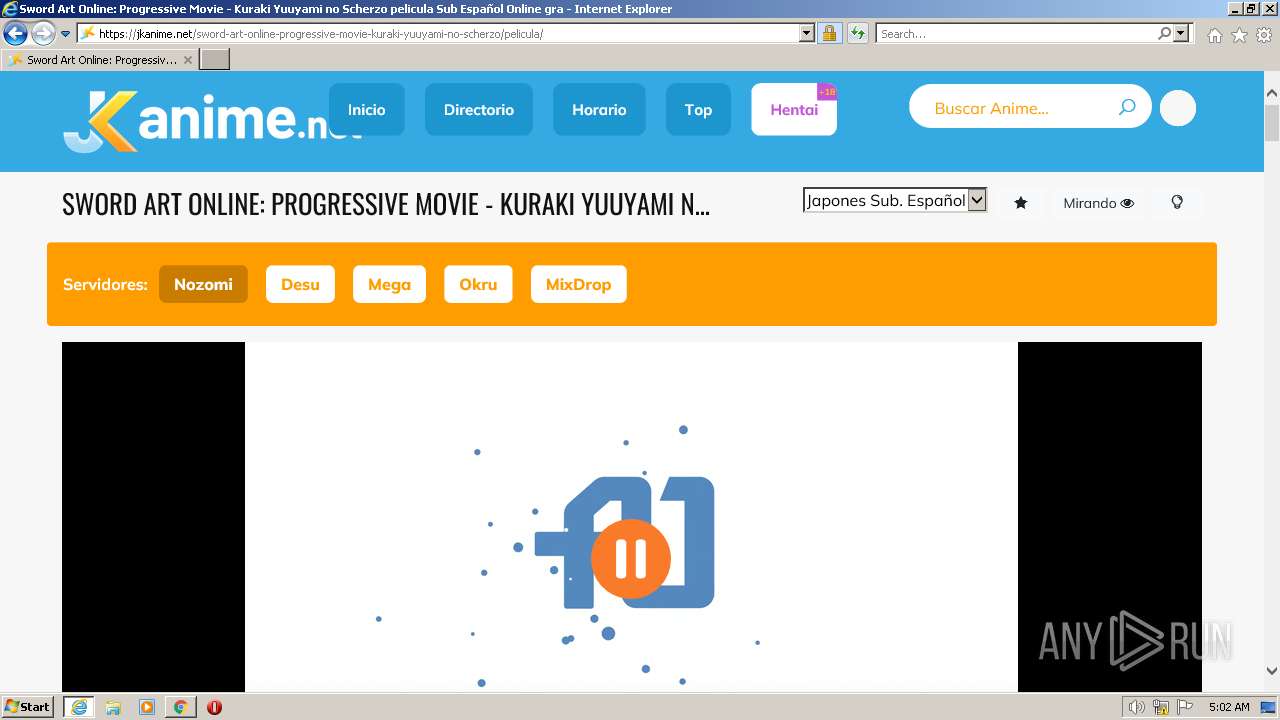
Task: Select the MixDrop server
Action: tap(578, 284)
